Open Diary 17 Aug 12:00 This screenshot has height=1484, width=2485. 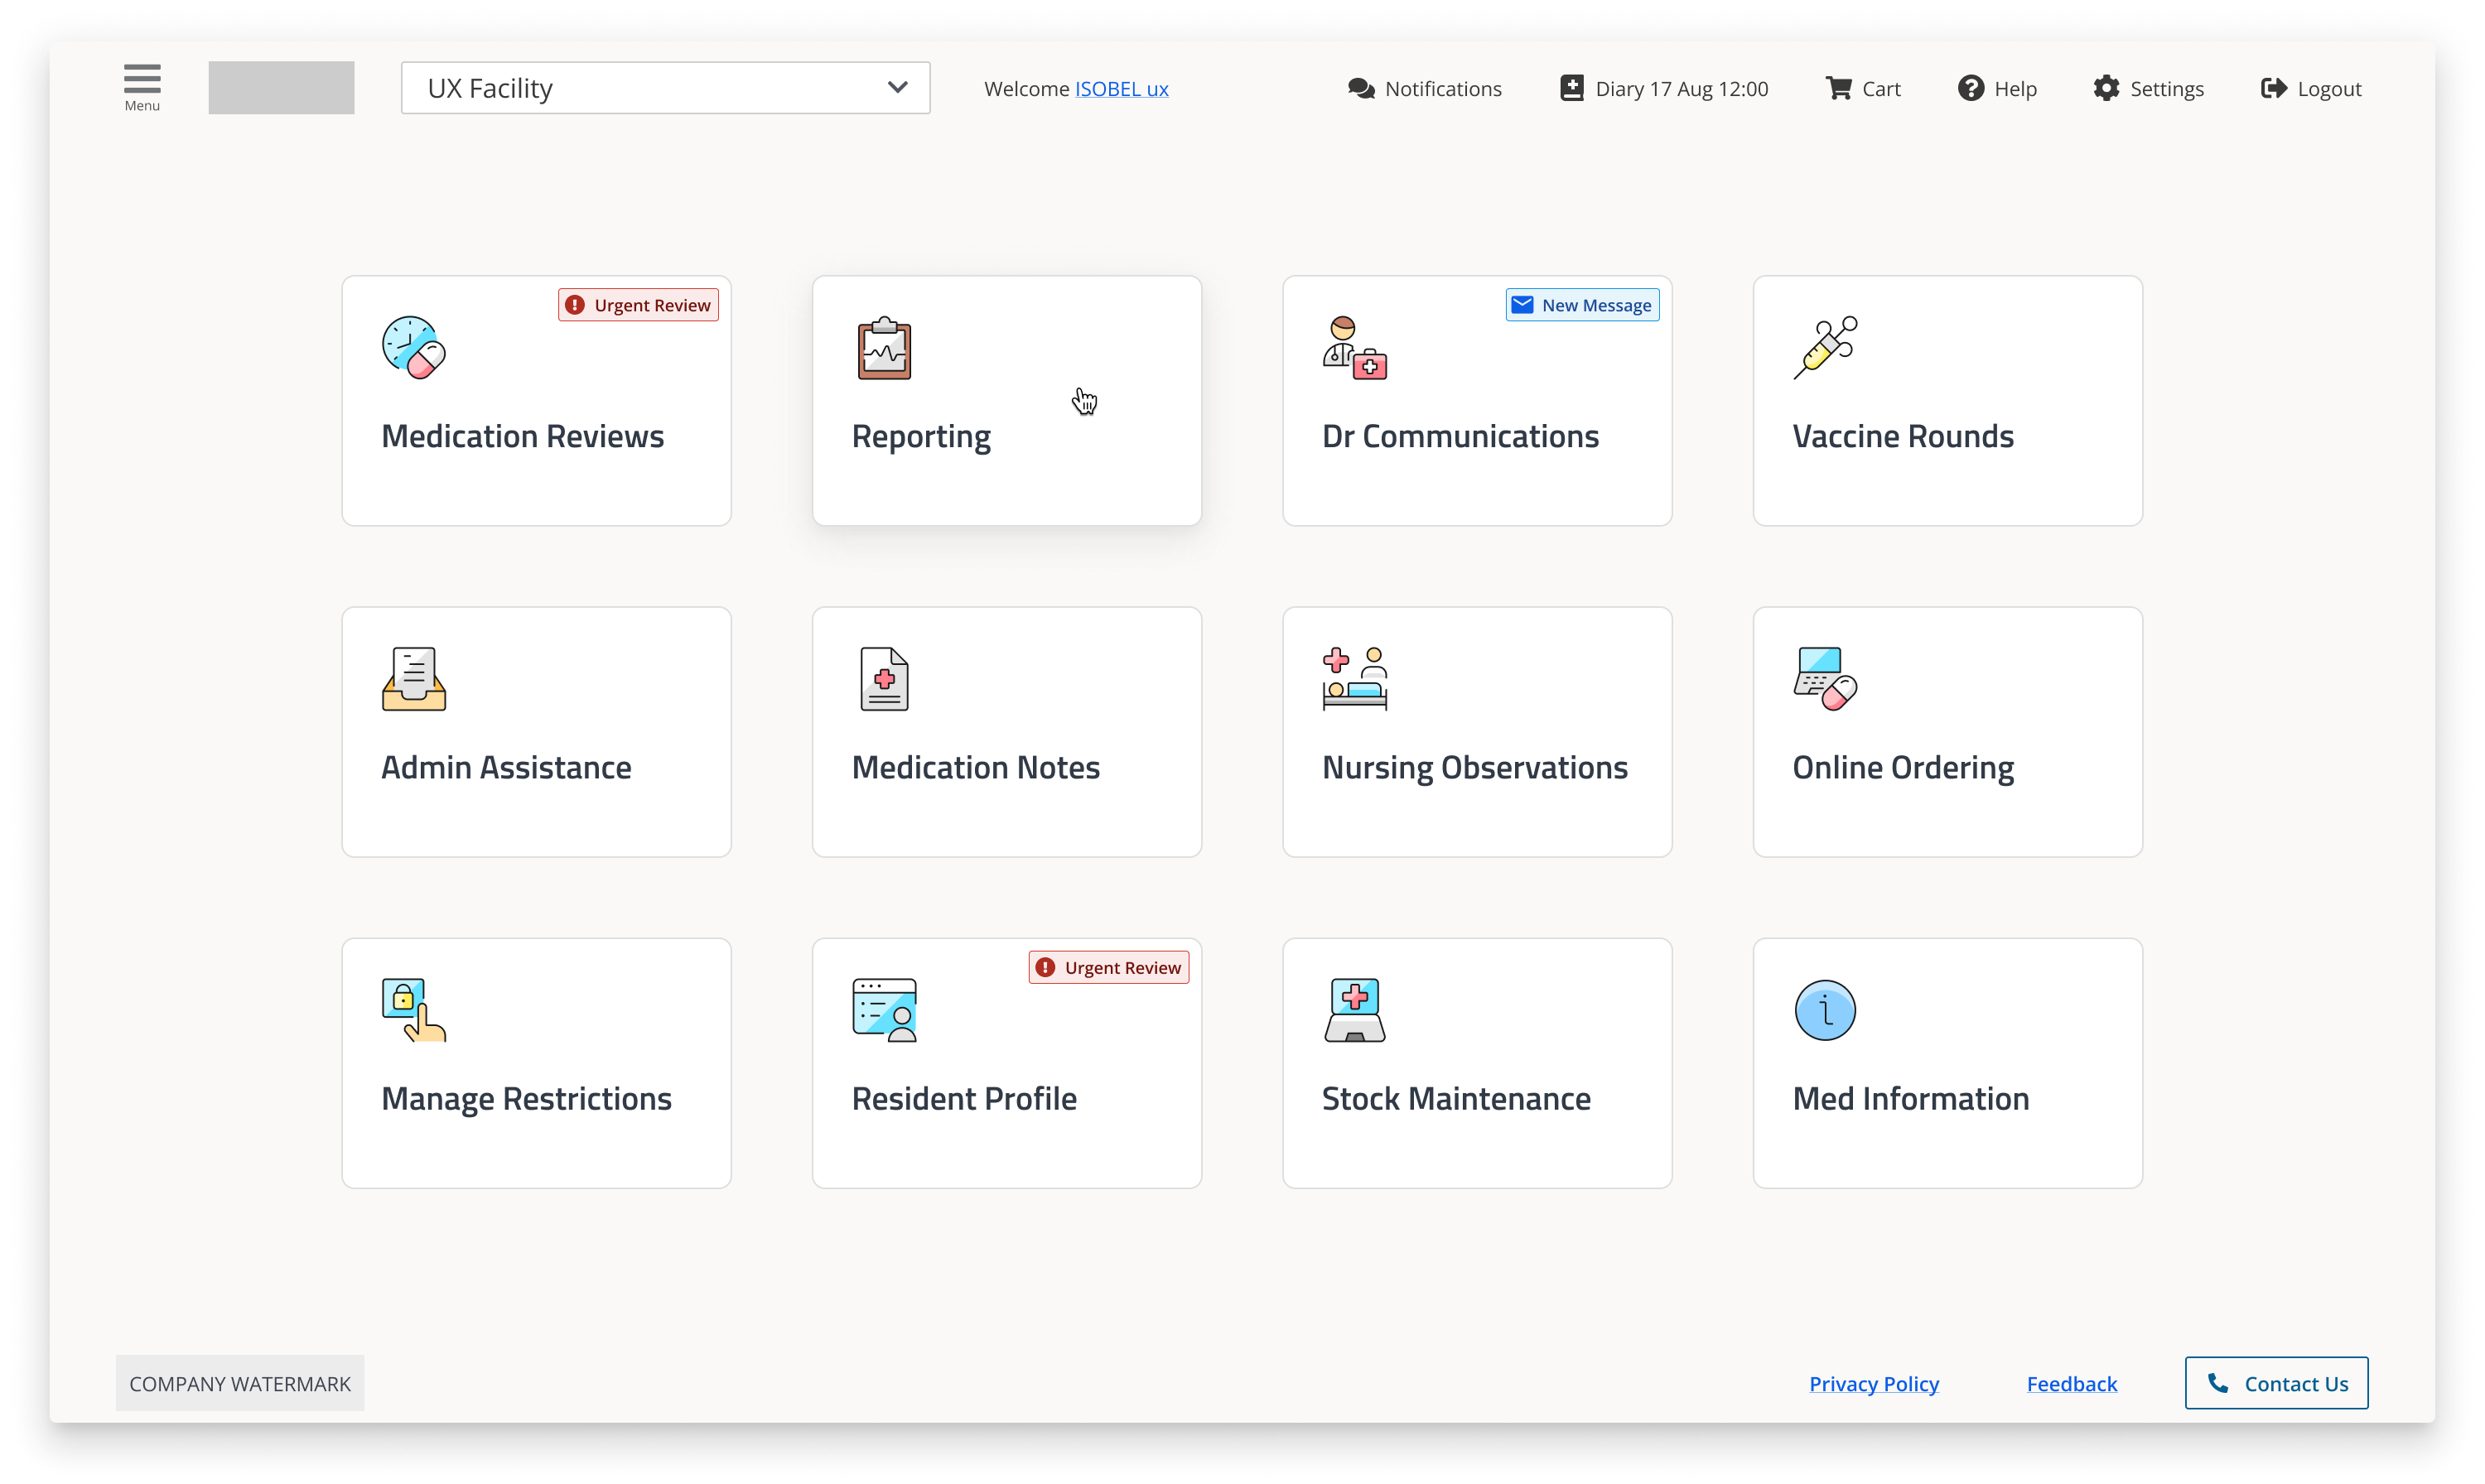1664,88
